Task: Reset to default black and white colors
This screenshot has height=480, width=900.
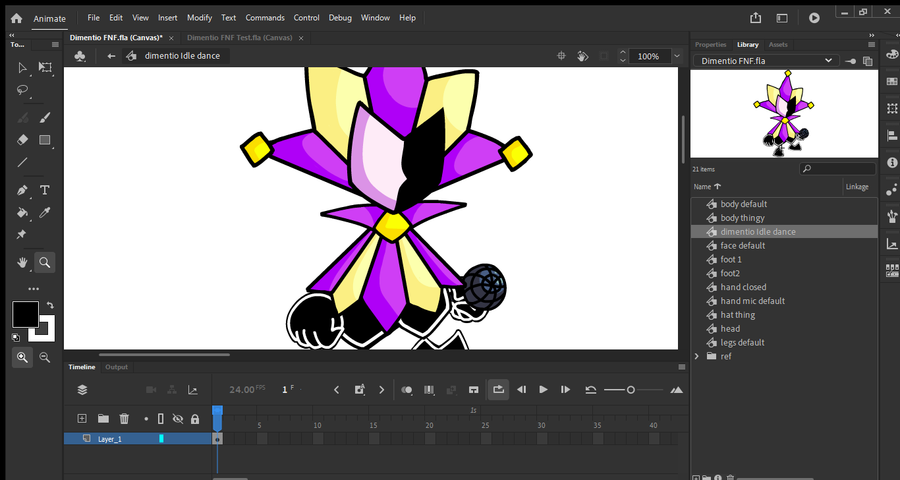Action: pyautogui.click(x=16, y=338)
